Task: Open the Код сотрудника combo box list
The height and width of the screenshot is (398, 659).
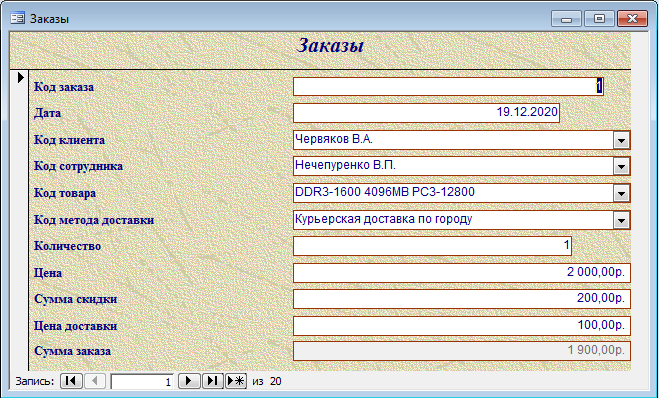Action: pos(621,166)
